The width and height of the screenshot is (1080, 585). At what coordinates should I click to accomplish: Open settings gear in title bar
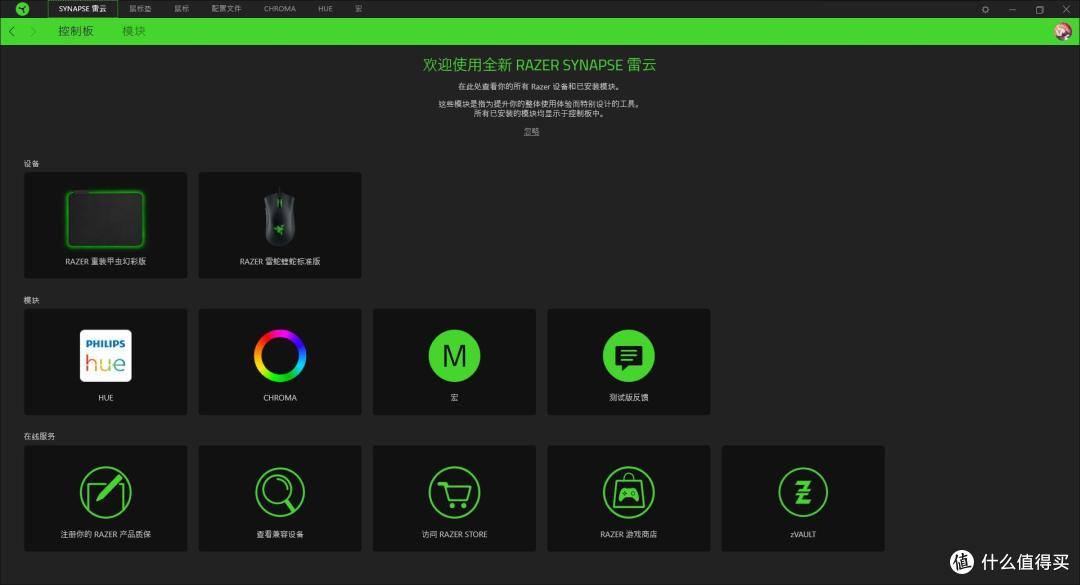[x=986, y=10]
